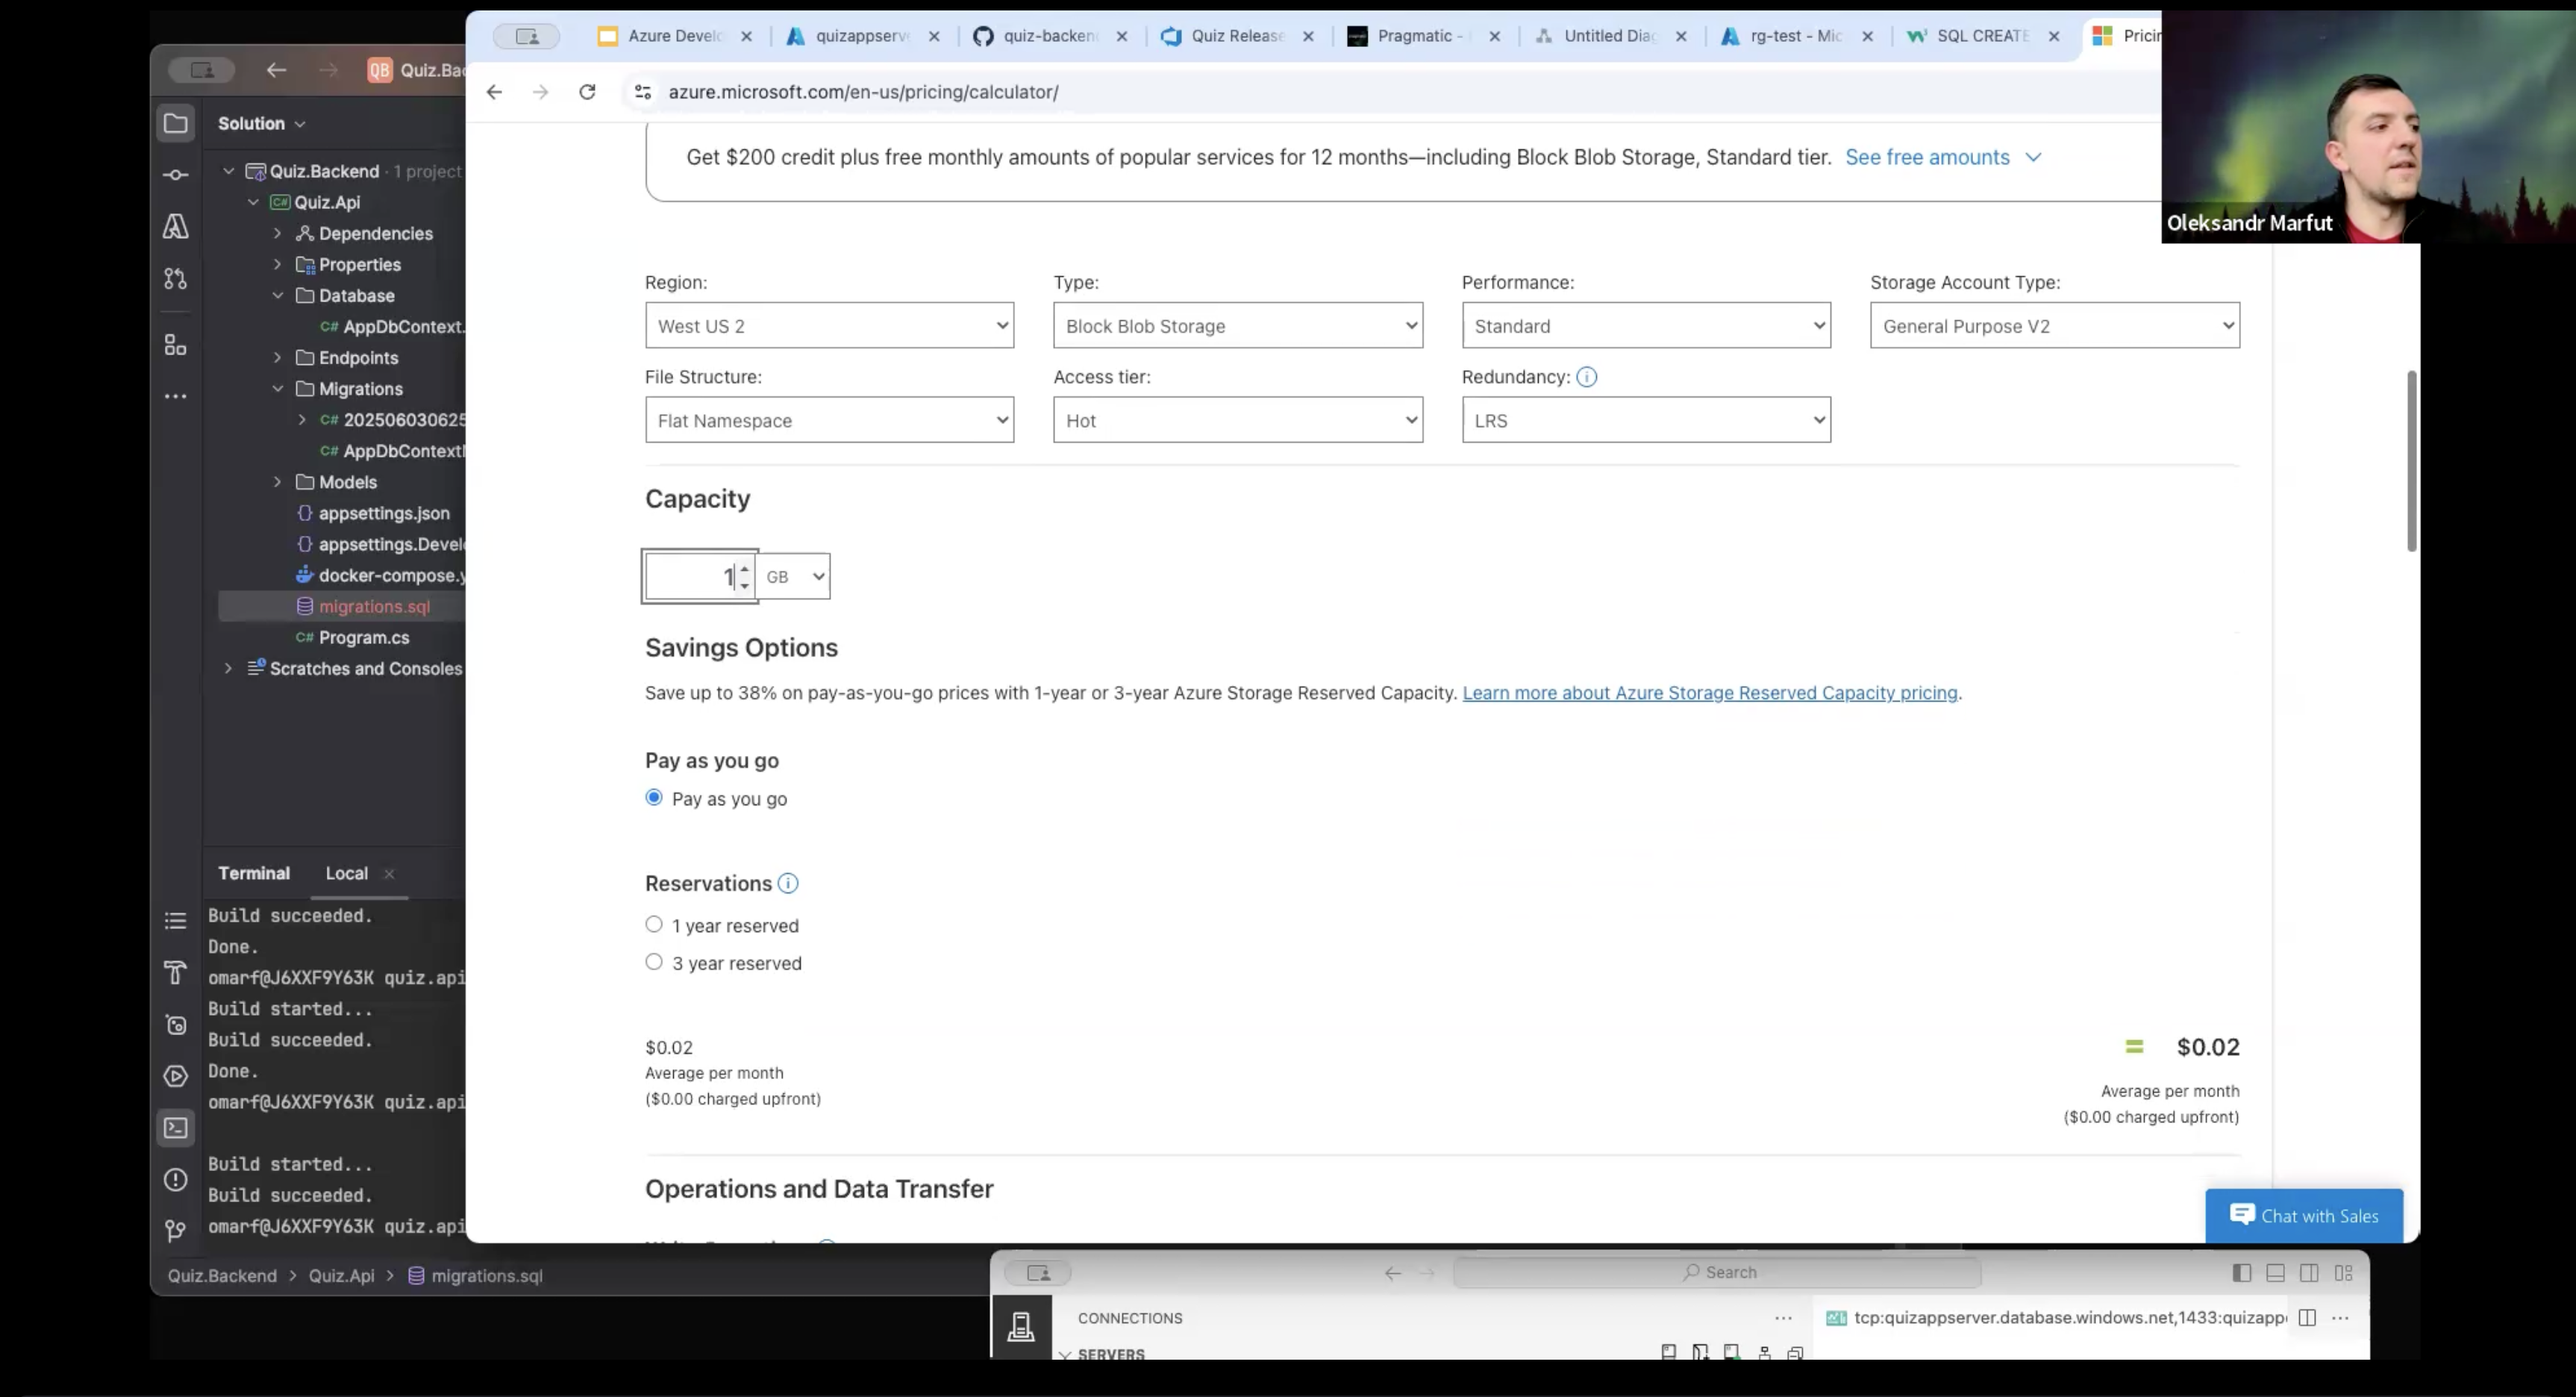Image resolution: width=2576 pixels, height=1397 pixels.
Task: Toggle panel layout icon in bottom window
Action: pyautogui.click(x=2276, y=1273)
